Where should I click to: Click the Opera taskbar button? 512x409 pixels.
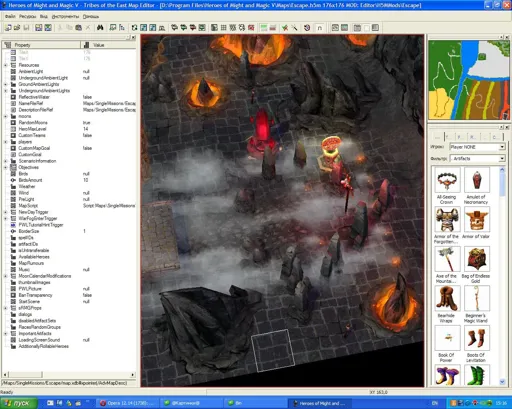(127, 403)
